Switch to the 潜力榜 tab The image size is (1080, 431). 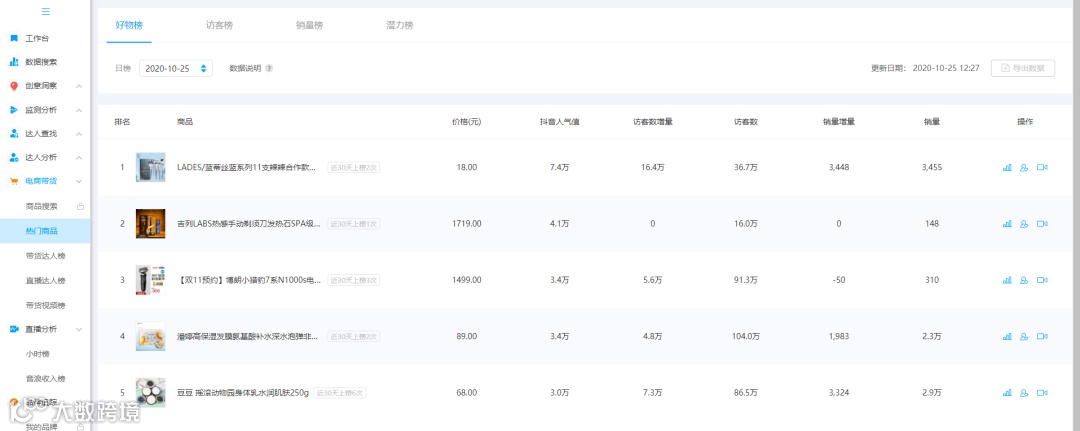(x=399, y=25)
